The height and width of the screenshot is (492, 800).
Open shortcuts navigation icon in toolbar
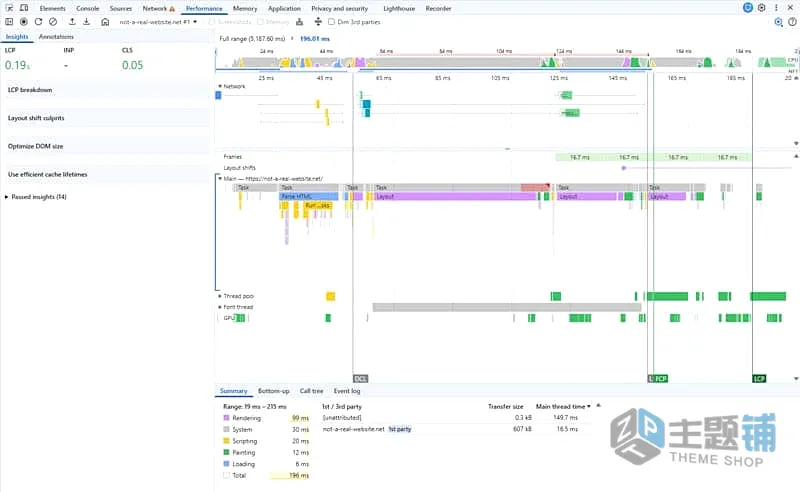click(318, 21)
